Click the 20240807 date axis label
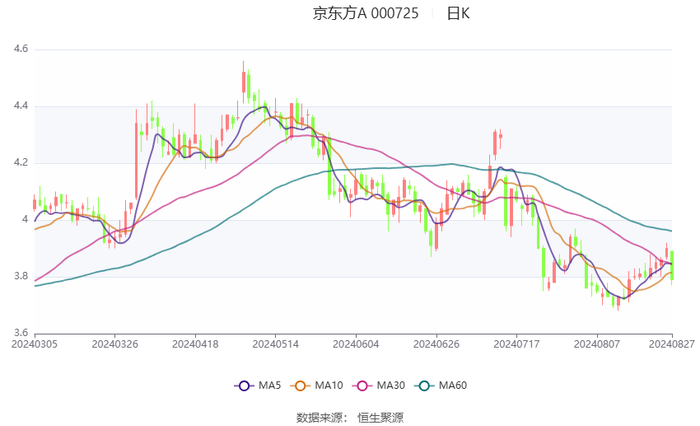The width and height of the screenshot is (700, 426). point(597,344)
